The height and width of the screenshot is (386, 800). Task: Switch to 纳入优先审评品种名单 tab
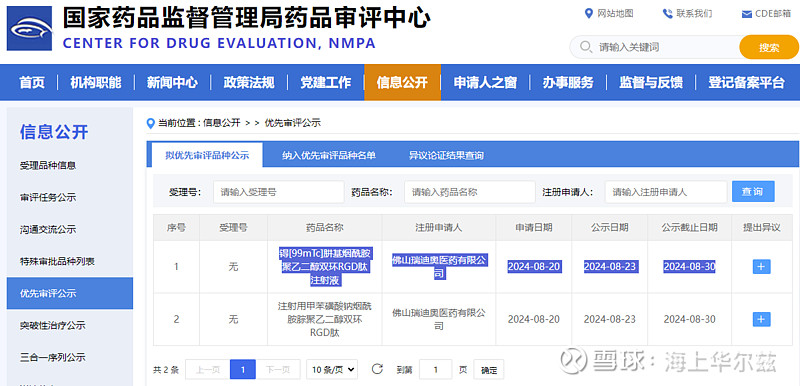(329, 156)
